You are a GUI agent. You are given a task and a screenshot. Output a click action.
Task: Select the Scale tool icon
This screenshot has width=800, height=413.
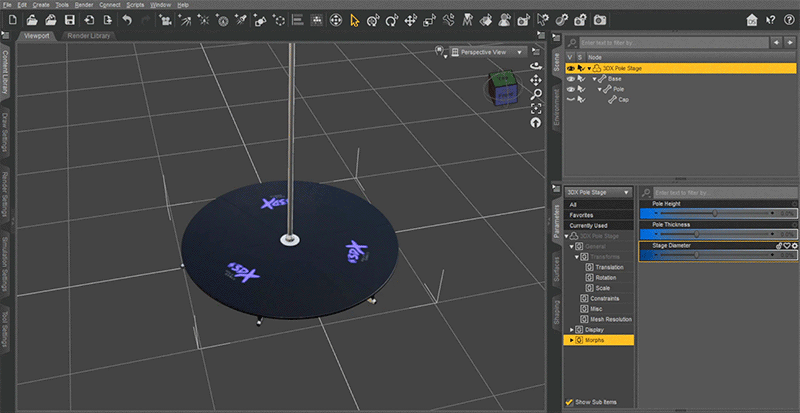430,20
